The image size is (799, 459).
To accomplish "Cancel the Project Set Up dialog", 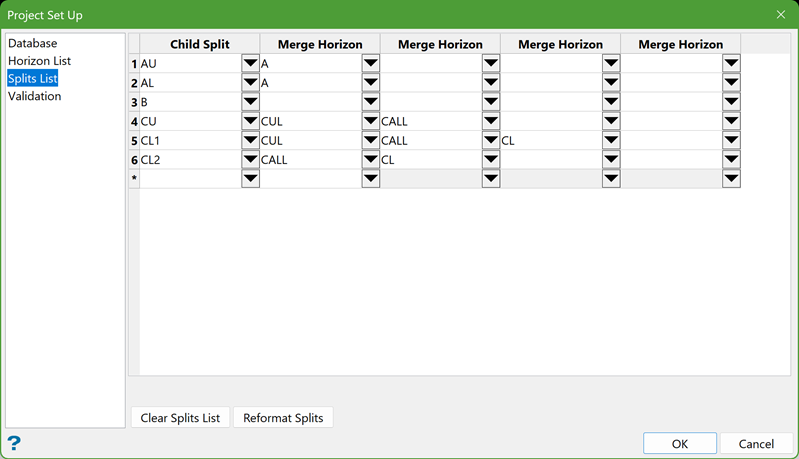I will pos(756,443).
